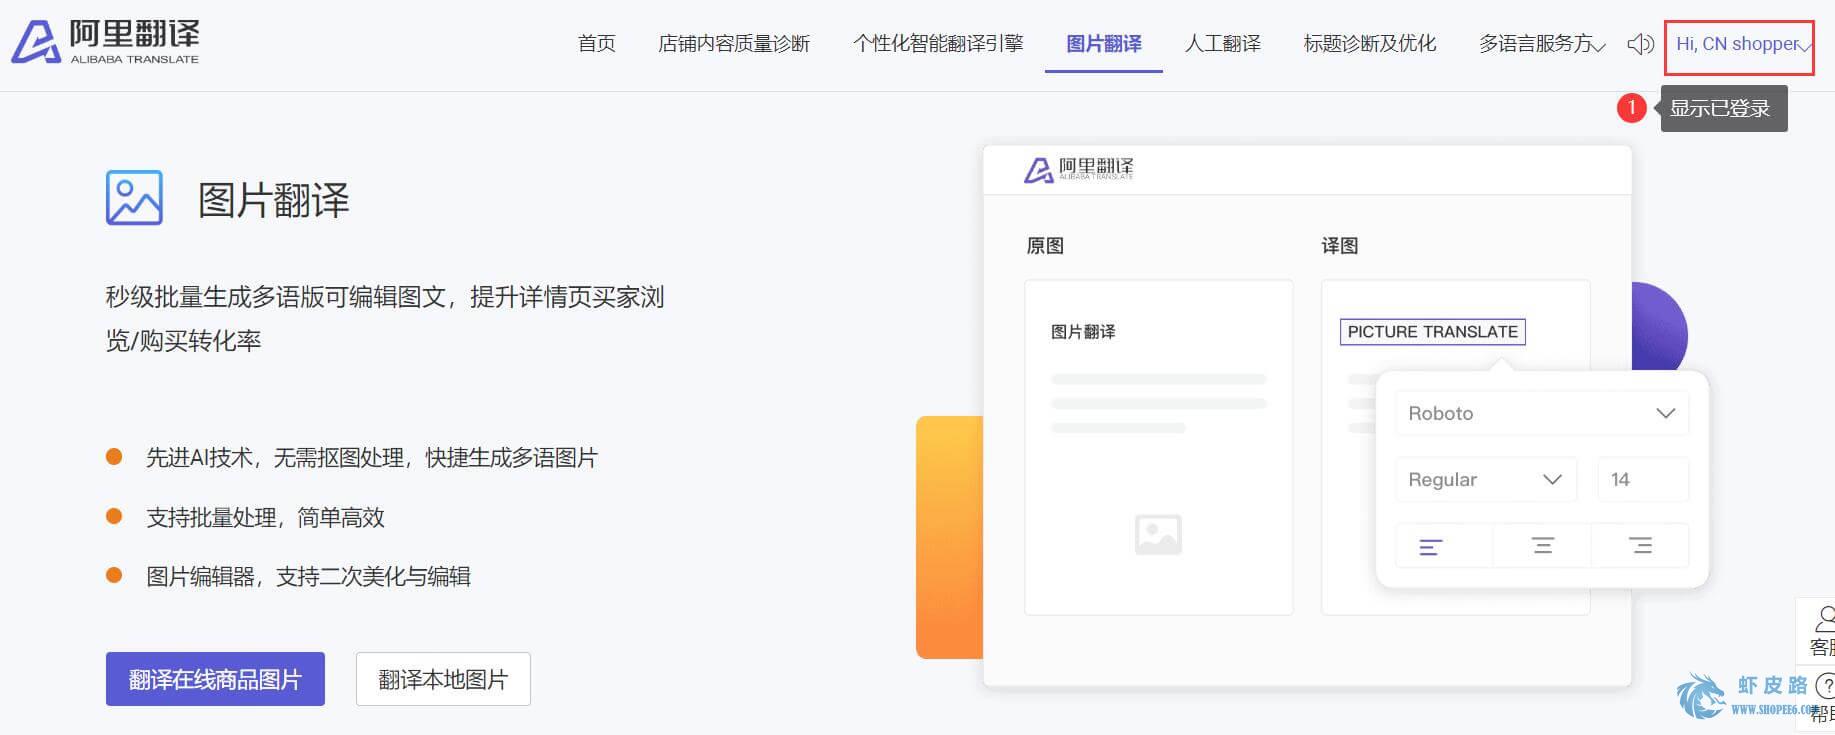Select the 图片翻译 tab

[1104, 43]
